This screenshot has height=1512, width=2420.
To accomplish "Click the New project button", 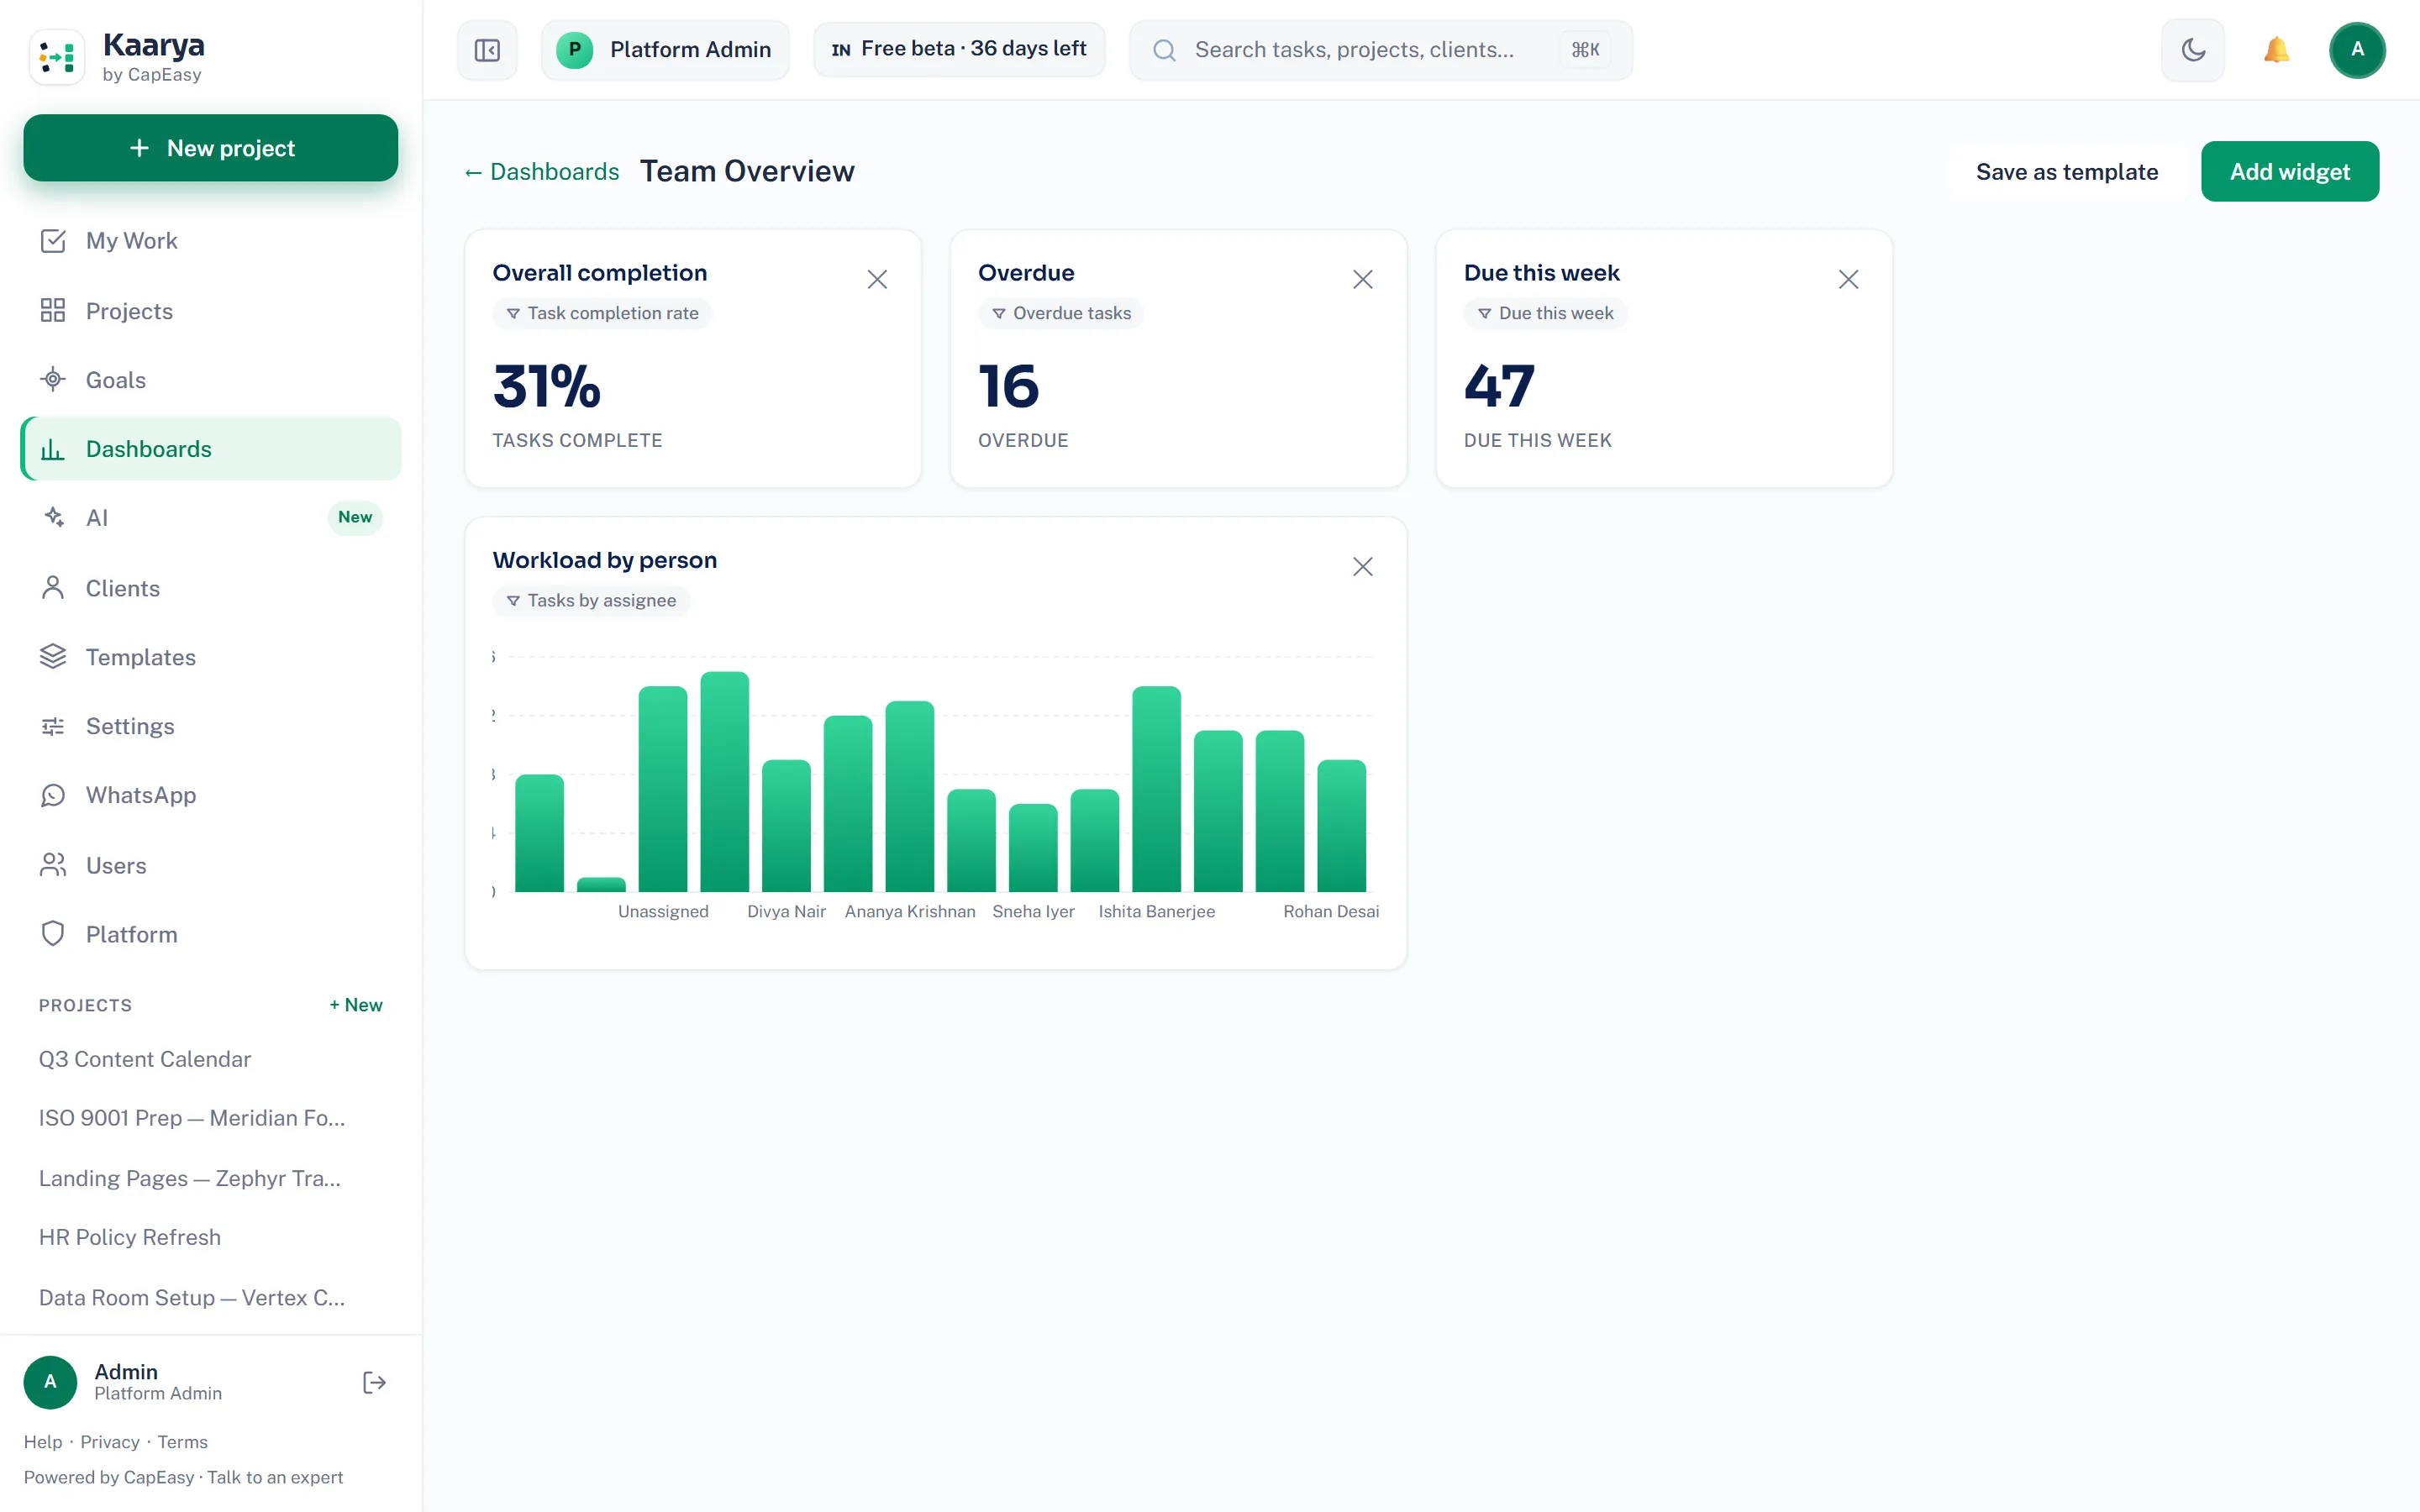I will pos(211,148).
